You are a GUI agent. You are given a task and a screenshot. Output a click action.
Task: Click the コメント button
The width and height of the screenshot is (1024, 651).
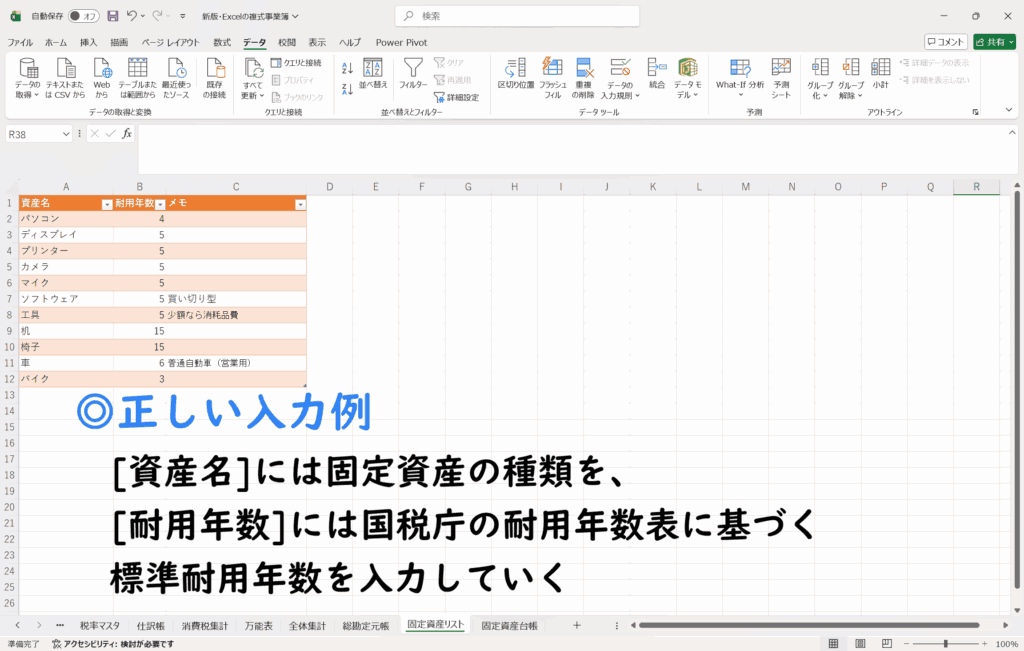[x=945, y=42]
